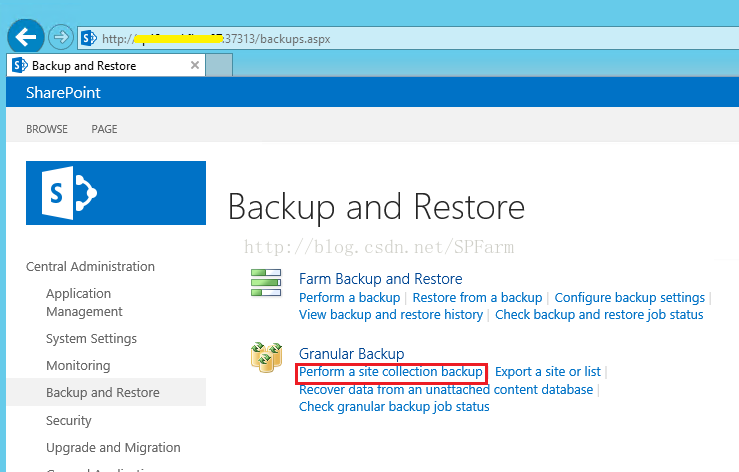Click Check backup and restore job status
The height and width of the screenshot is (472, 739).
(x=599, y=315)
